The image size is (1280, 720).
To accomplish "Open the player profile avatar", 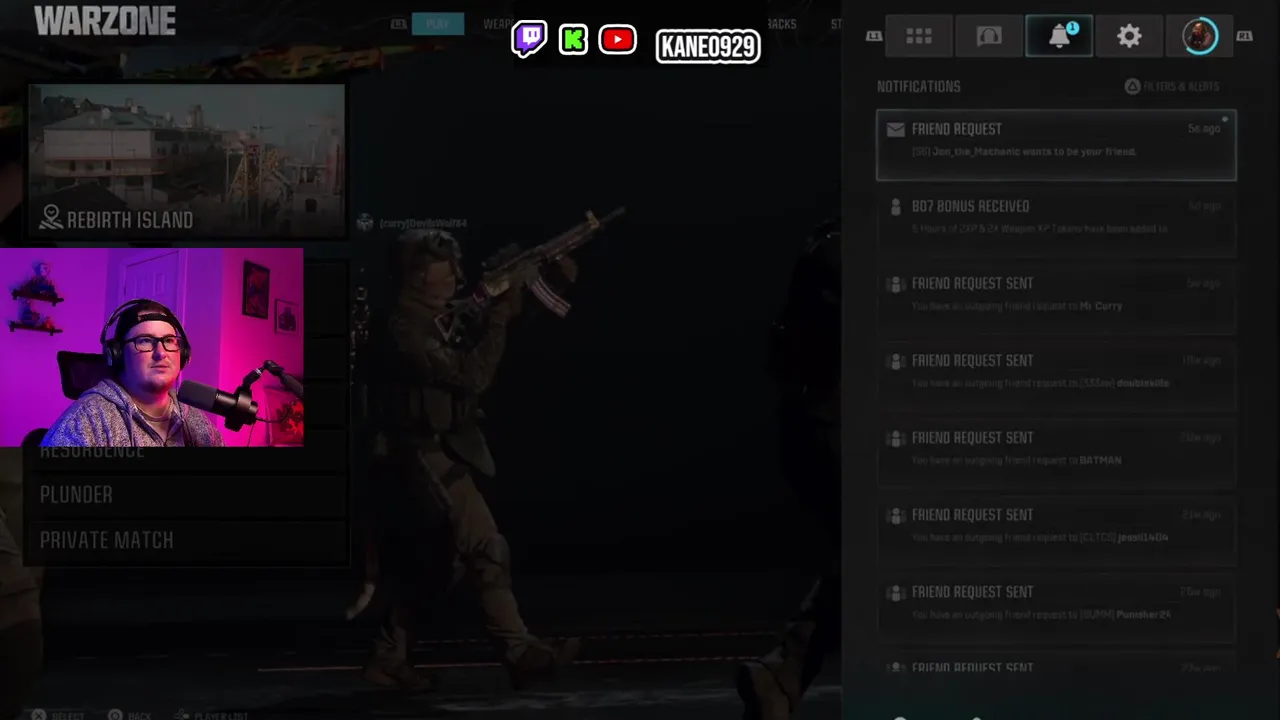I will pyautogui.click(x=1199, y=37).
